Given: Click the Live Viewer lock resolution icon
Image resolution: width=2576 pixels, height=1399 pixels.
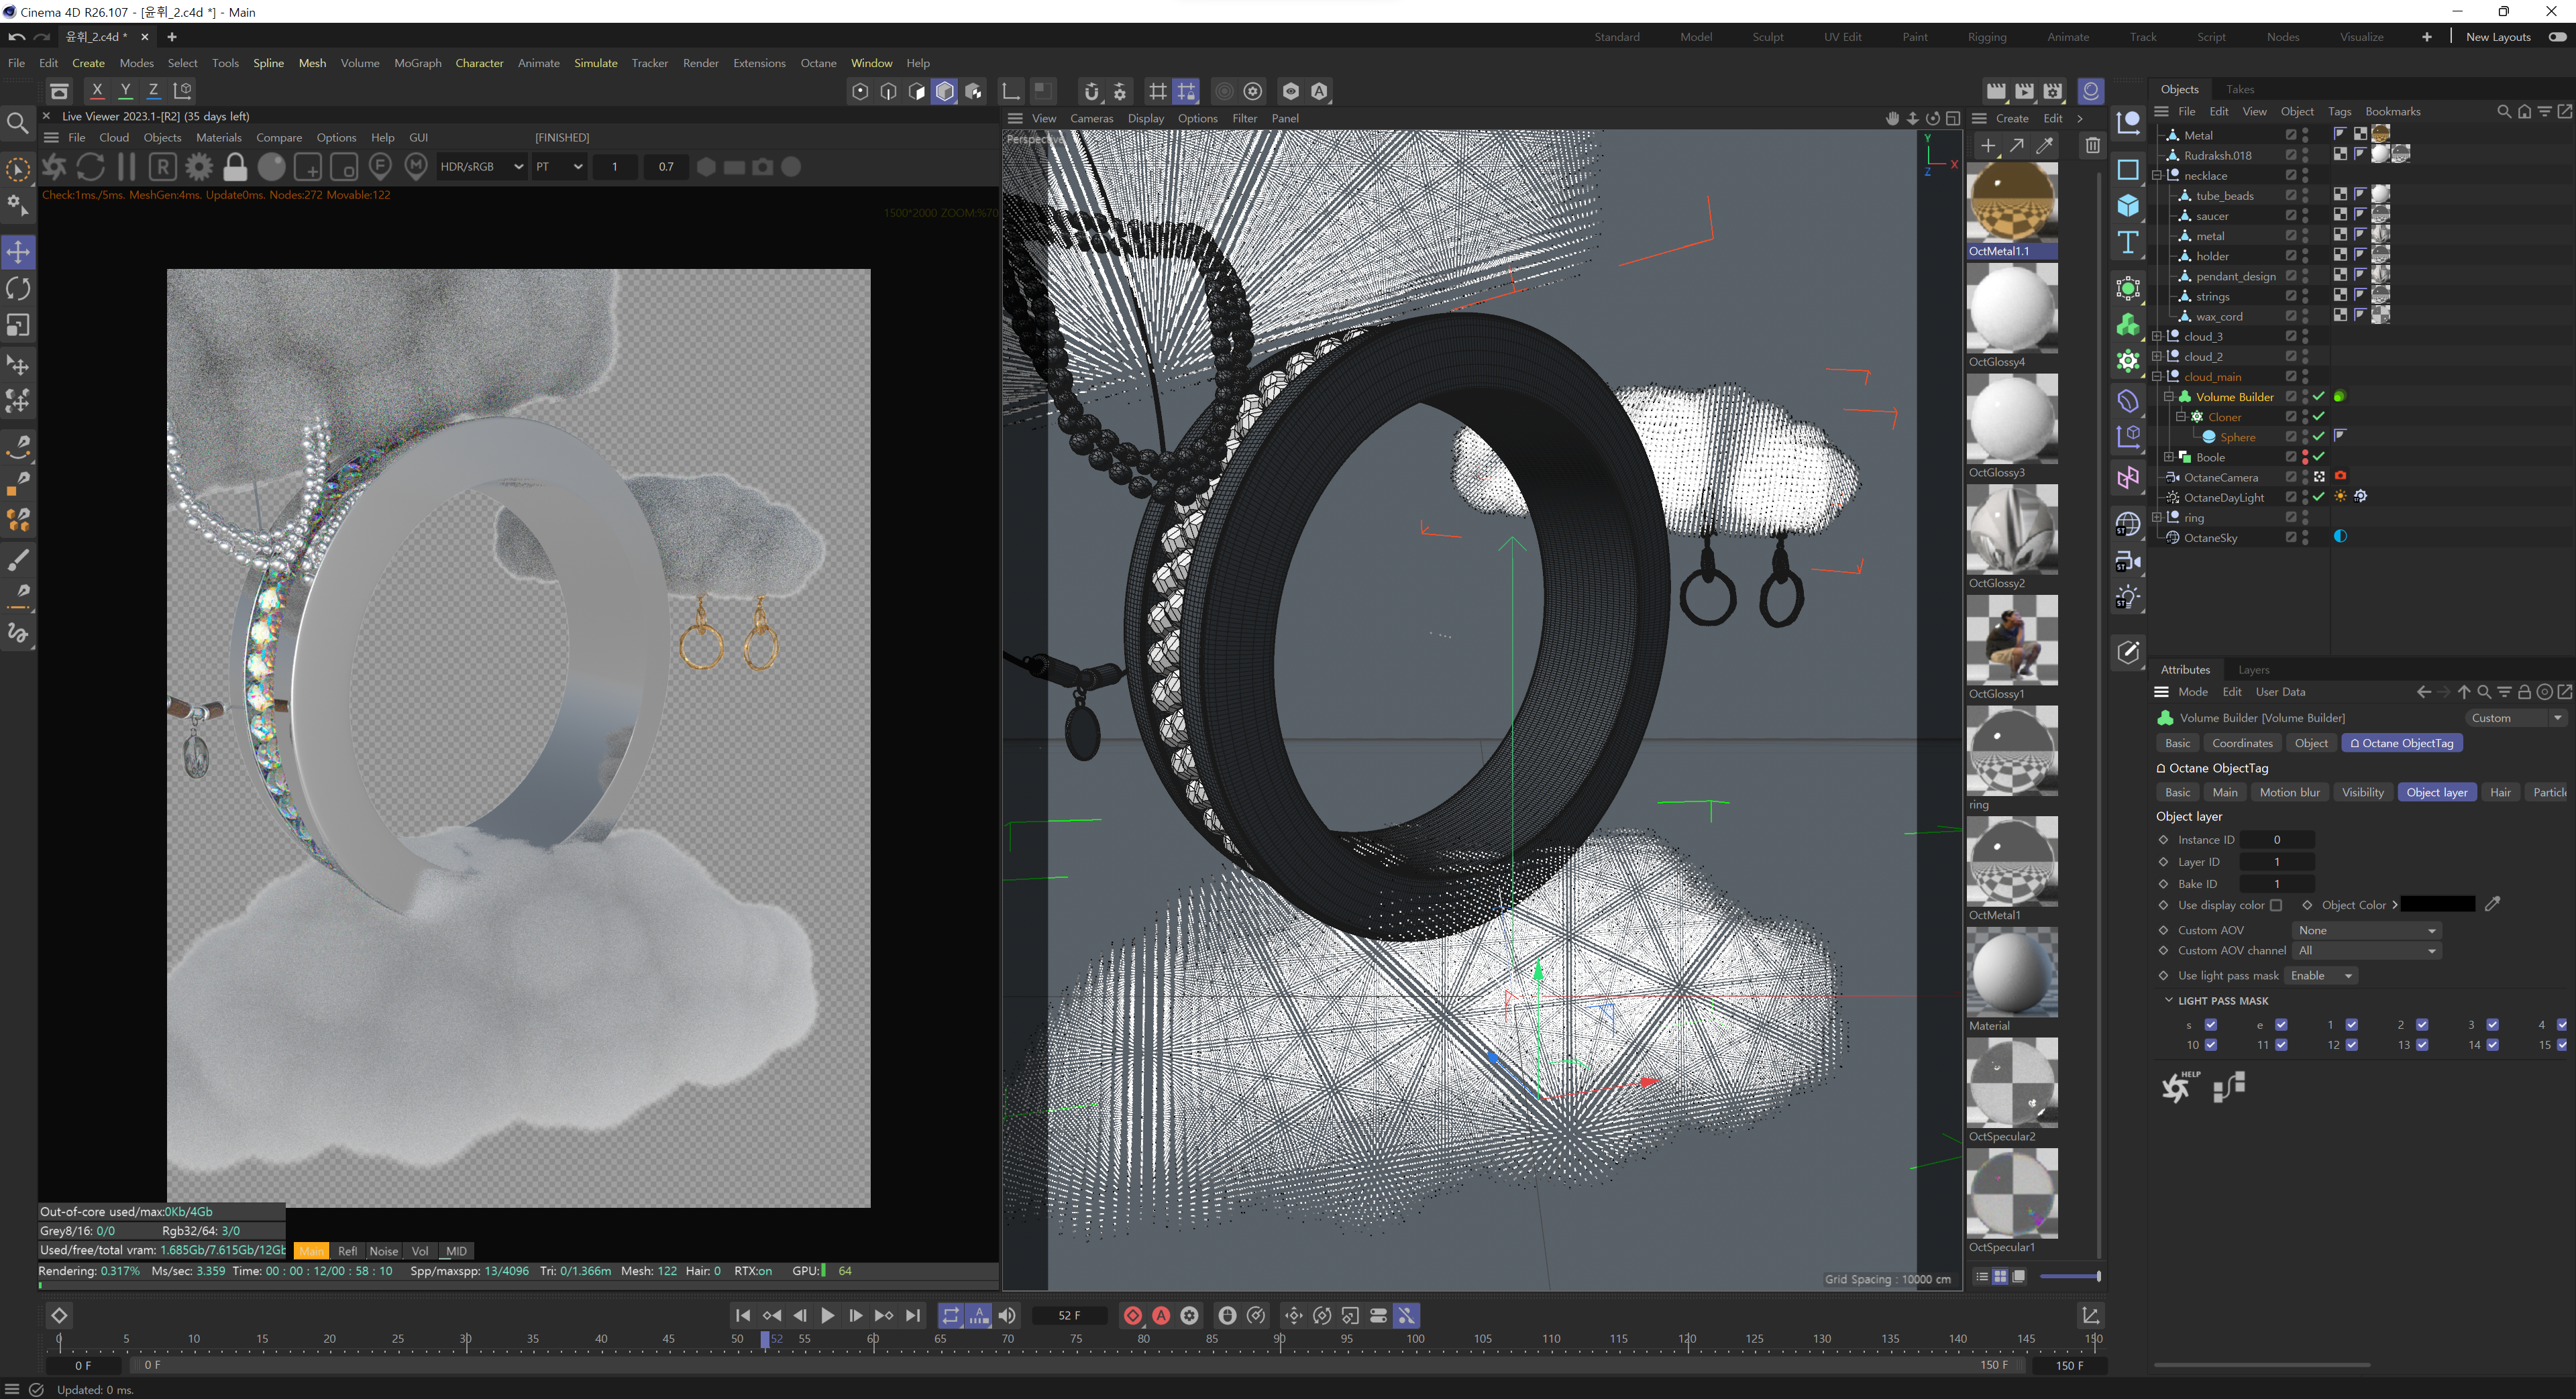Looking at the screenshot, I should (x=235, y=167).
